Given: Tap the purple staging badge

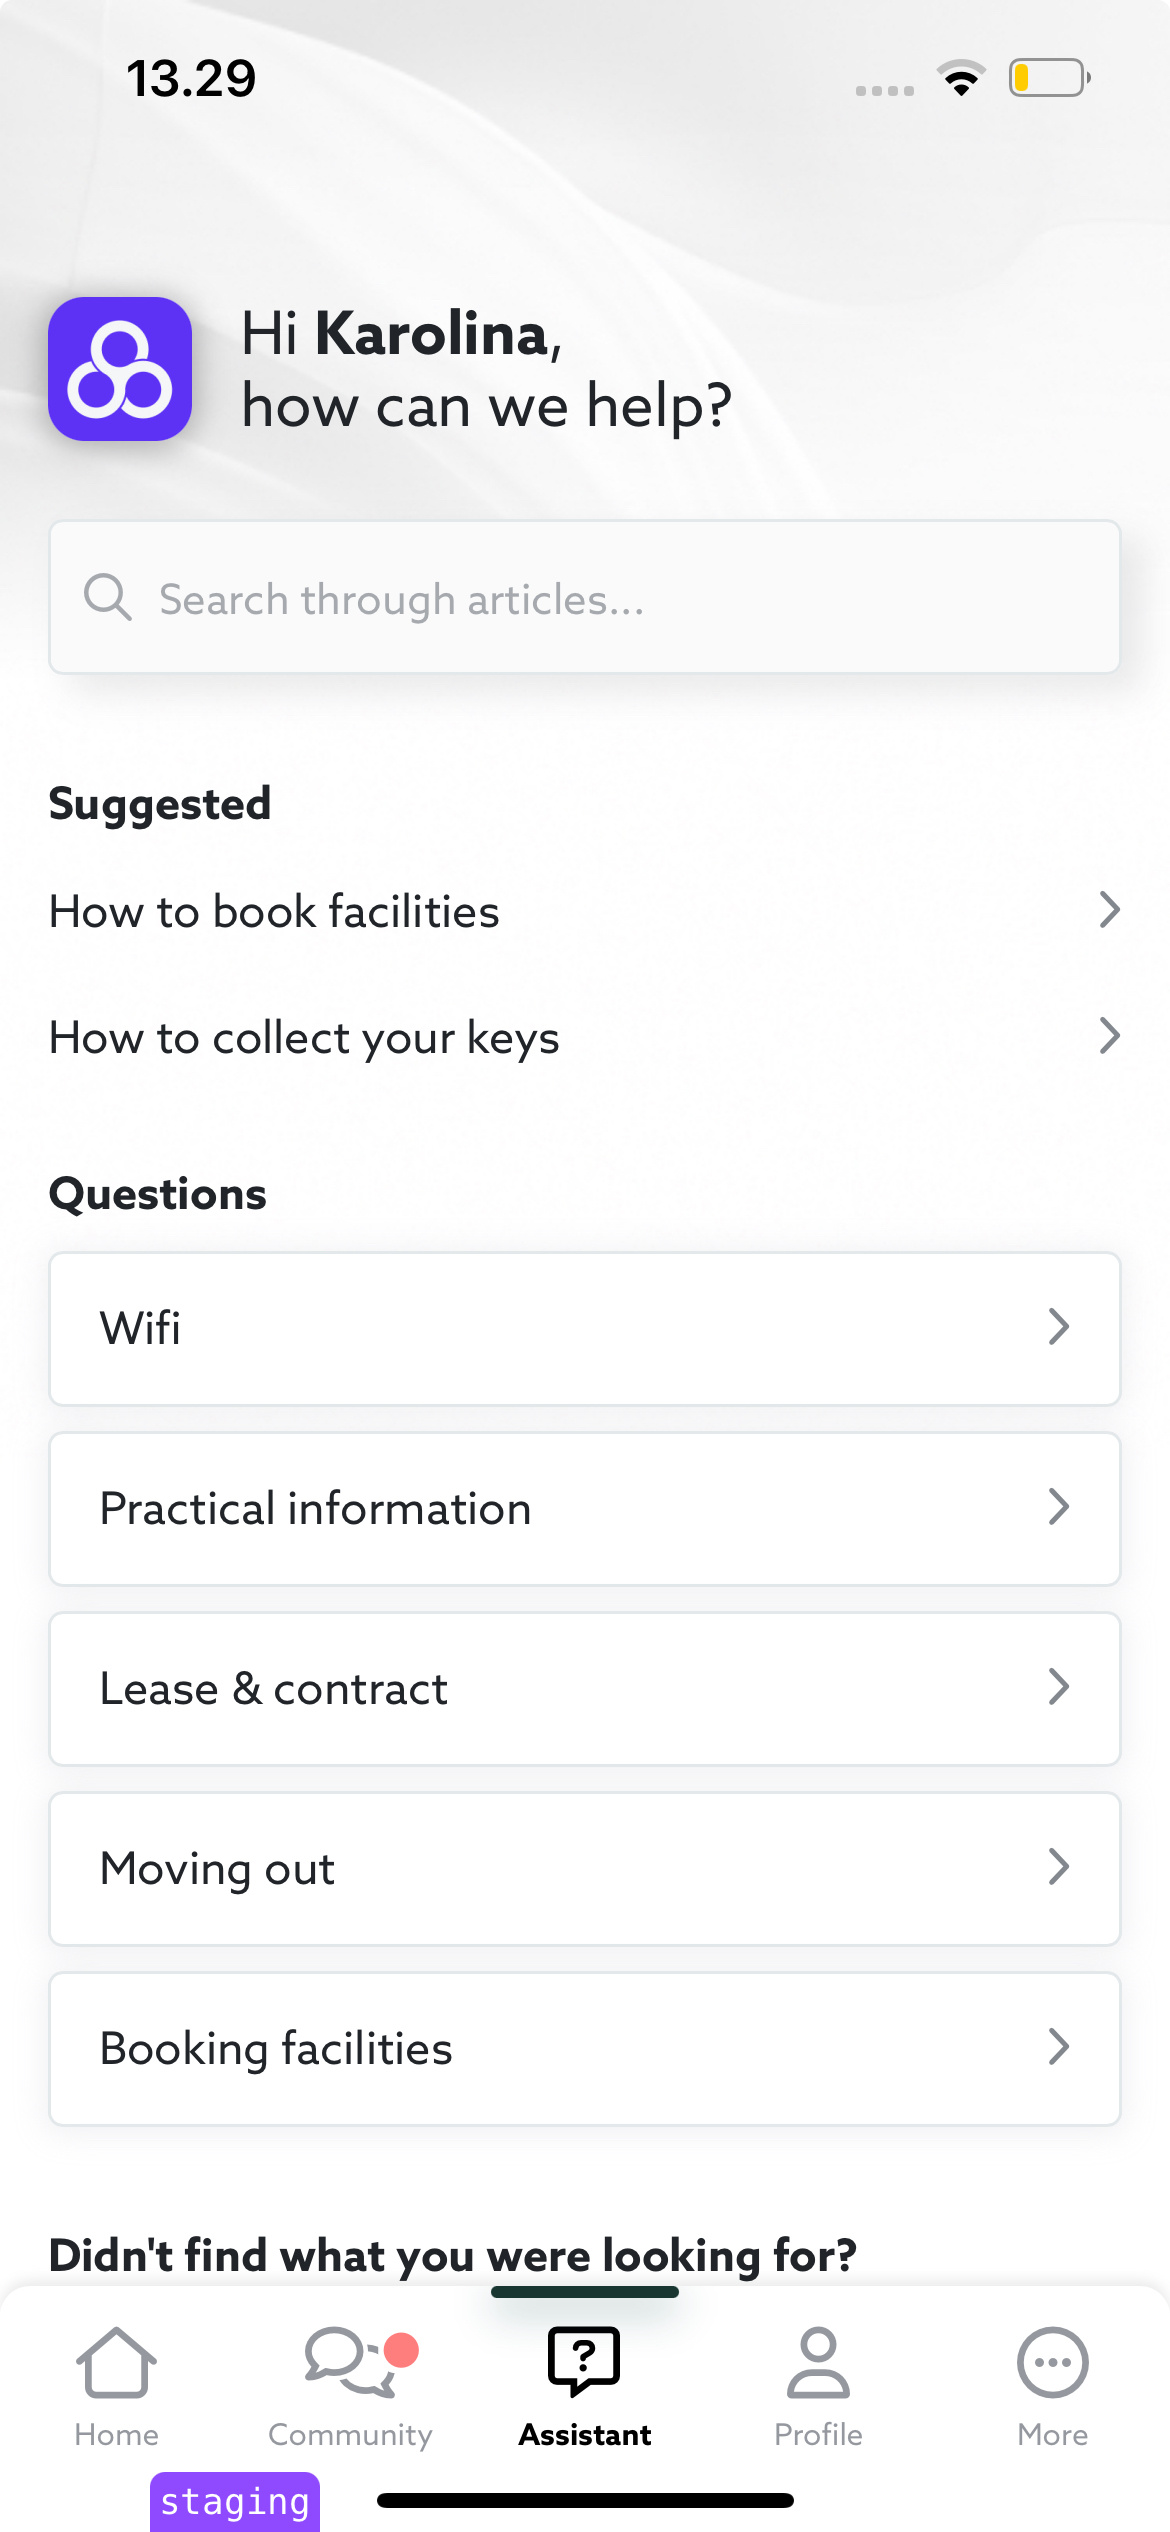Looking at the screenshot, I should (235, 2502).
